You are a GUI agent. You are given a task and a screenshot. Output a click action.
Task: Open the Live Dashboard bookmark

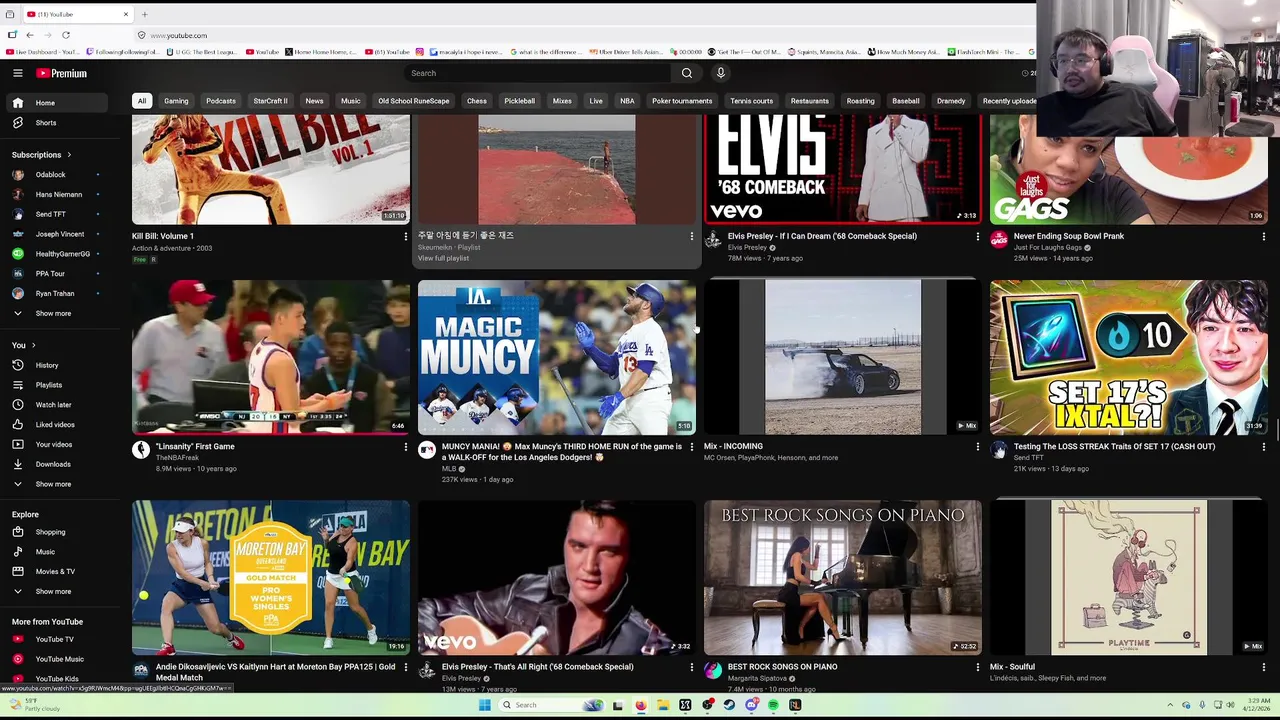coord(41,52)
